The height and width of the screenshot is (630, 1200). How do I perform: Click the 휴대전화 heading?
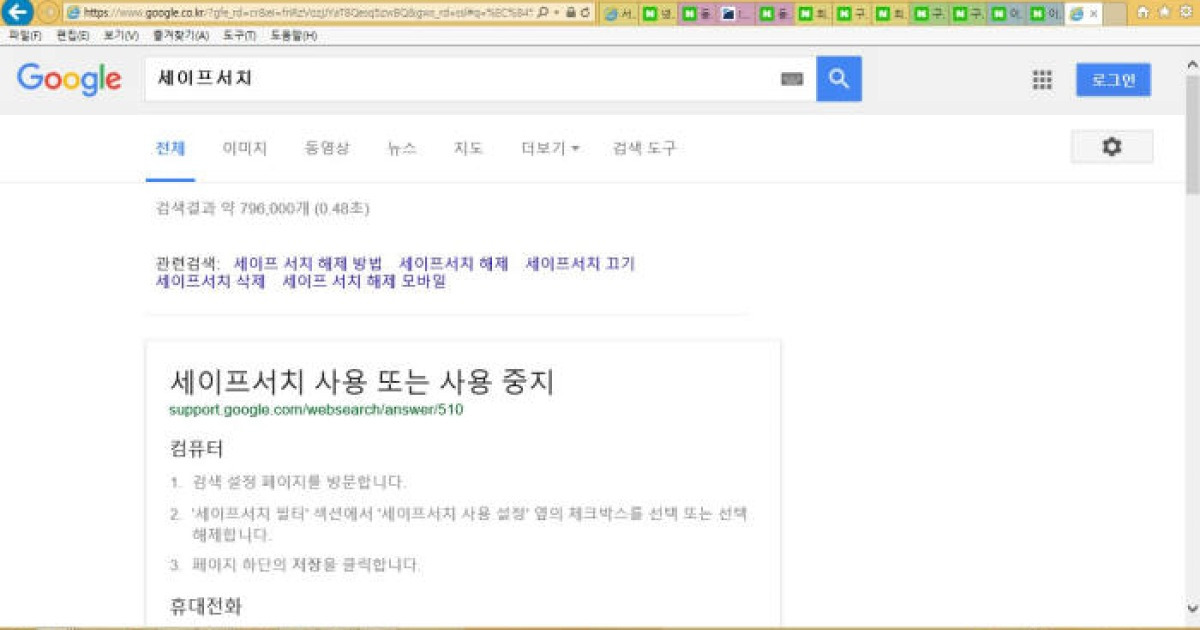[x=206, y=606]
